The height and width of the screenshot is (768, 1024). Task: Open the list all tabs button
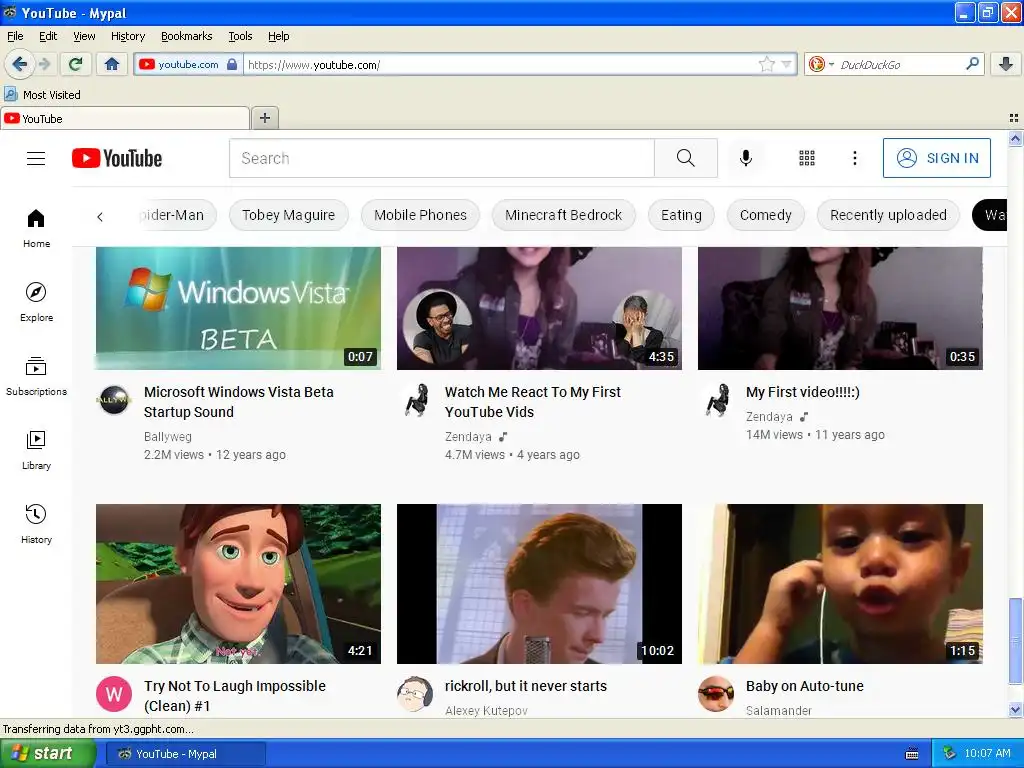[1014, 118]
